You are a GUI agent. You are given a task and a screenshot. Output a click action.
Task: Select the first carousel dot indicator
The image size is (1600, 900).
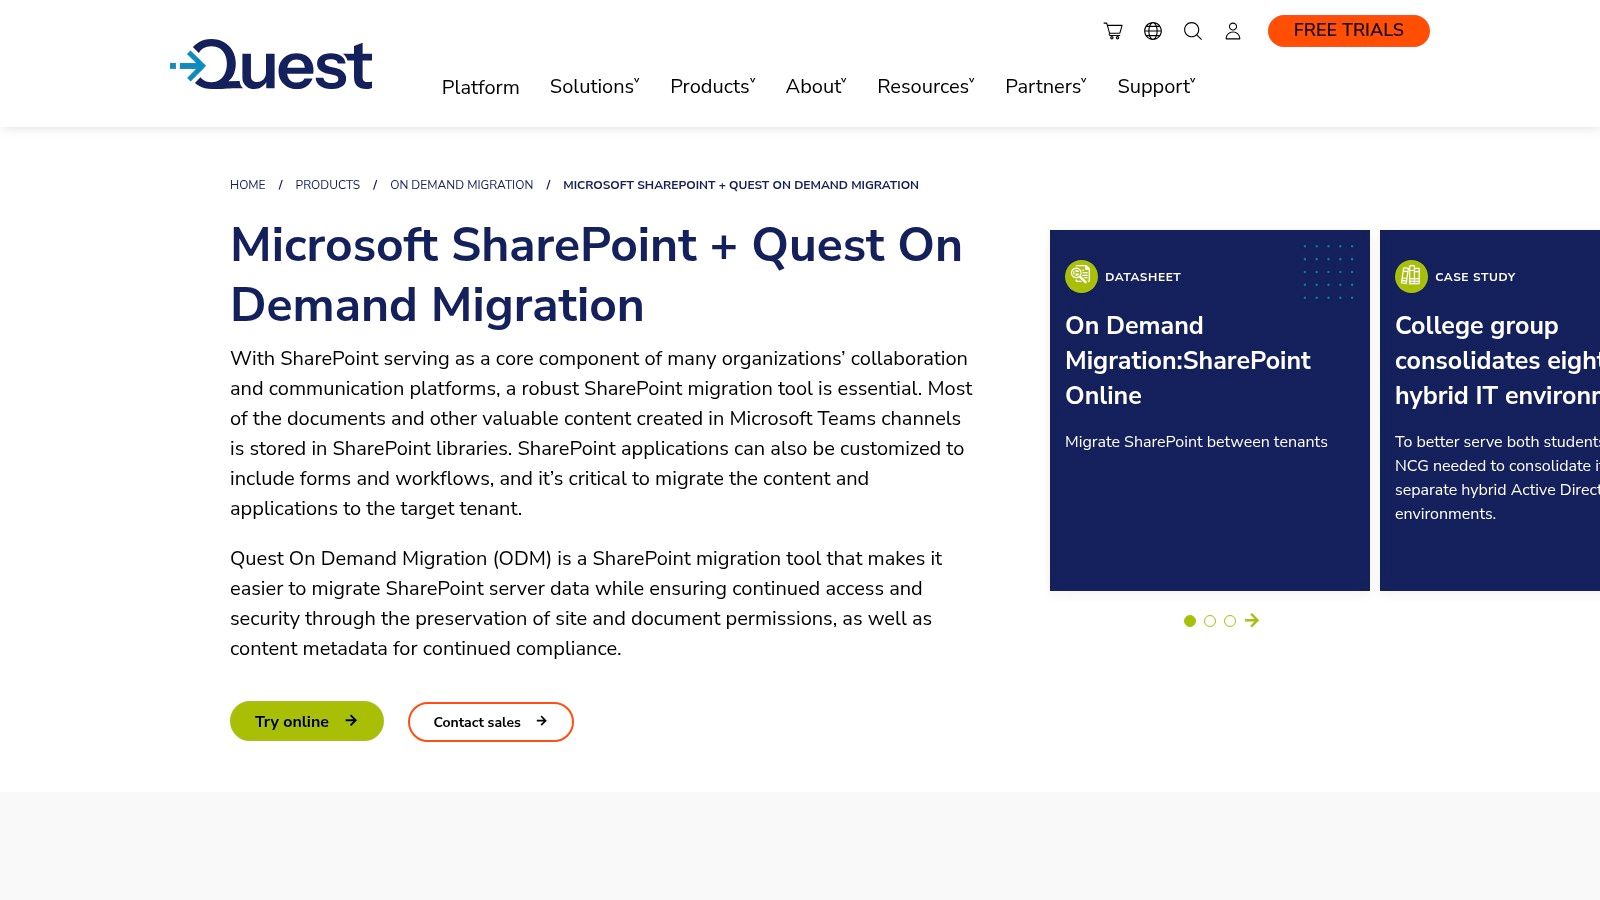coord(1190,621)
